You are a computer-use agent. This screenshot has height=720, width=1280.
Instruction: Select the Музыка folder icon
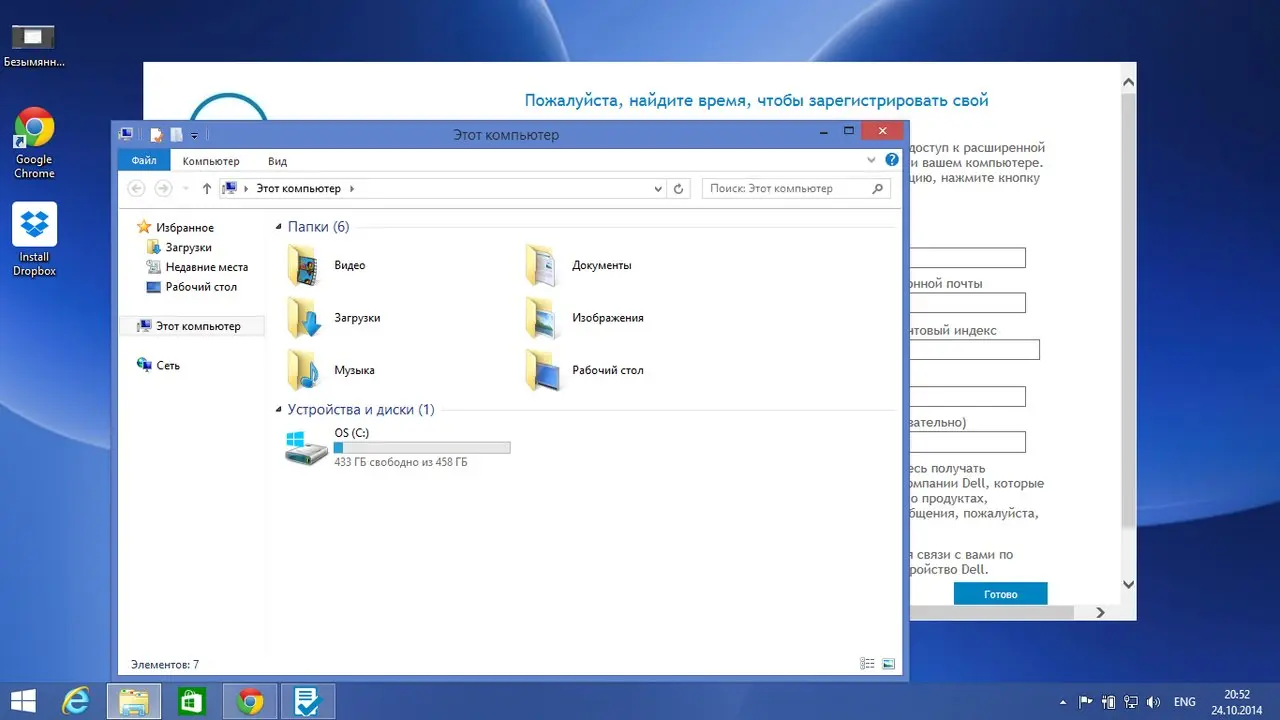[305, 369]
